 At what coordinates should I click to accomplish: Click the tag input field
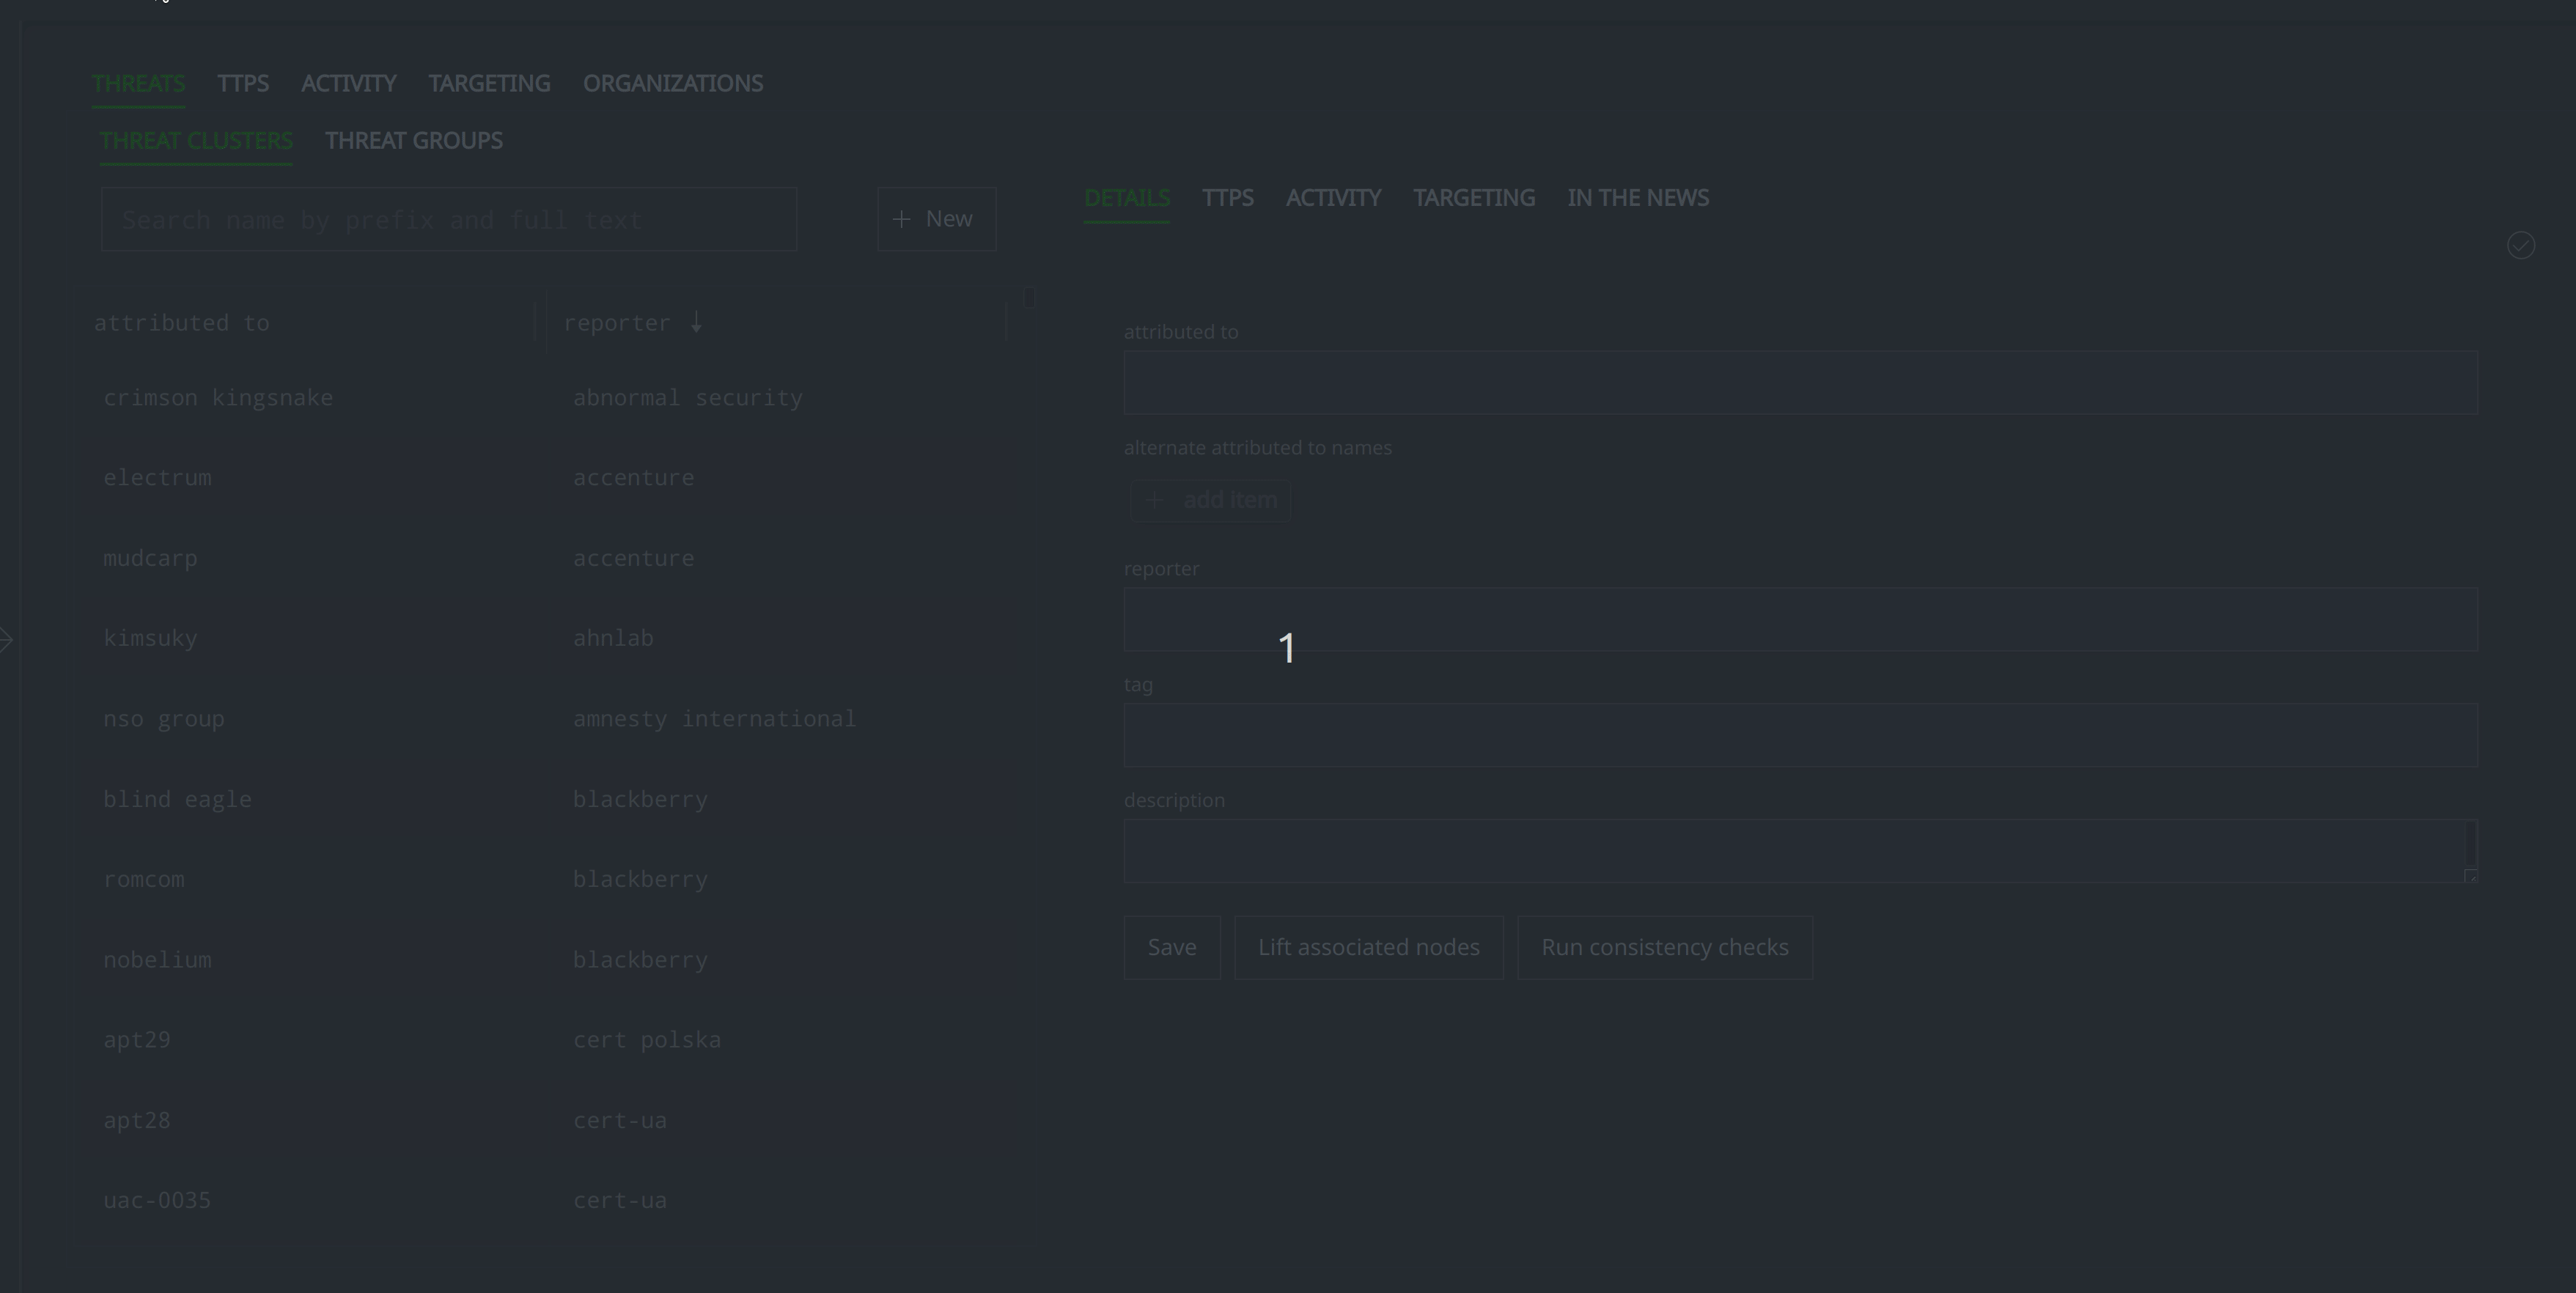[x=1799, y=735]
